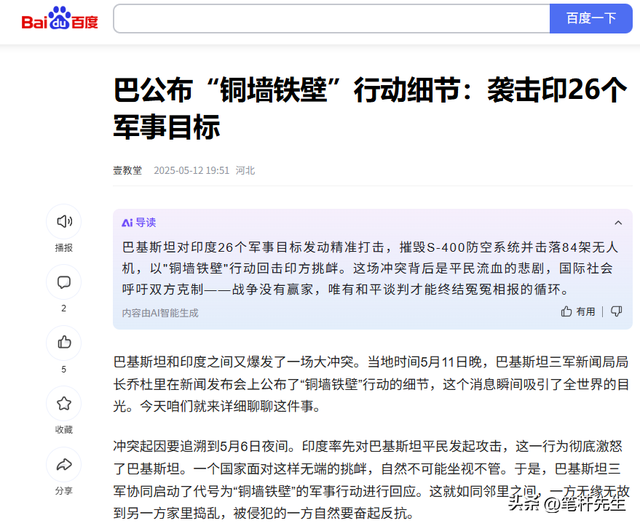Click the 百度一下 search button
This screenshot has height=526, width=640.
click(x=591, y=18)
